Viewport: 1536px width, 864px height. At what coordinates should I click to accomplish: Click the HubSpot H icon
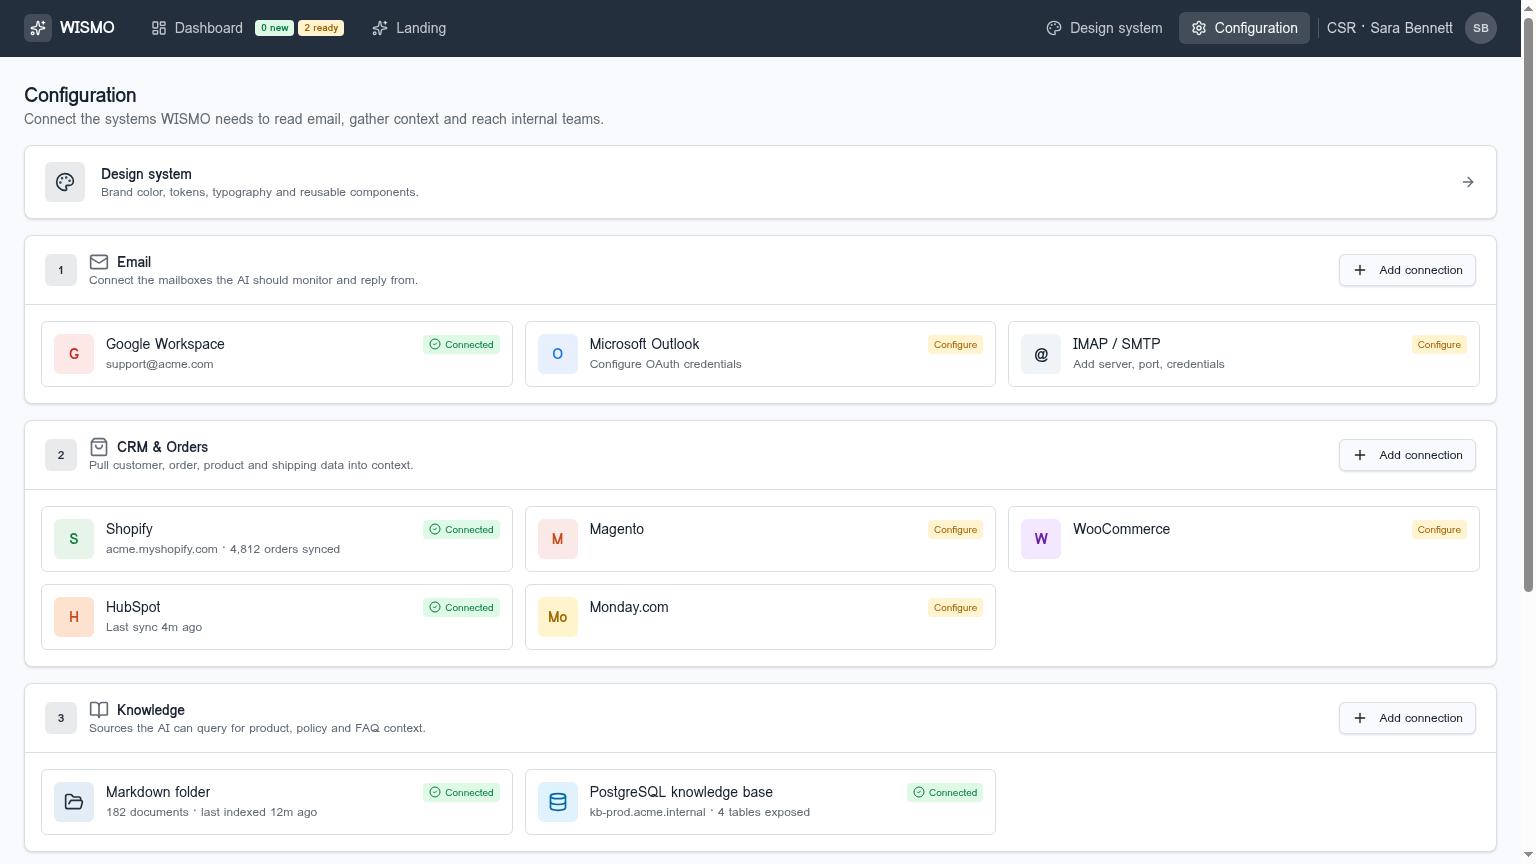tap(74, 617)
